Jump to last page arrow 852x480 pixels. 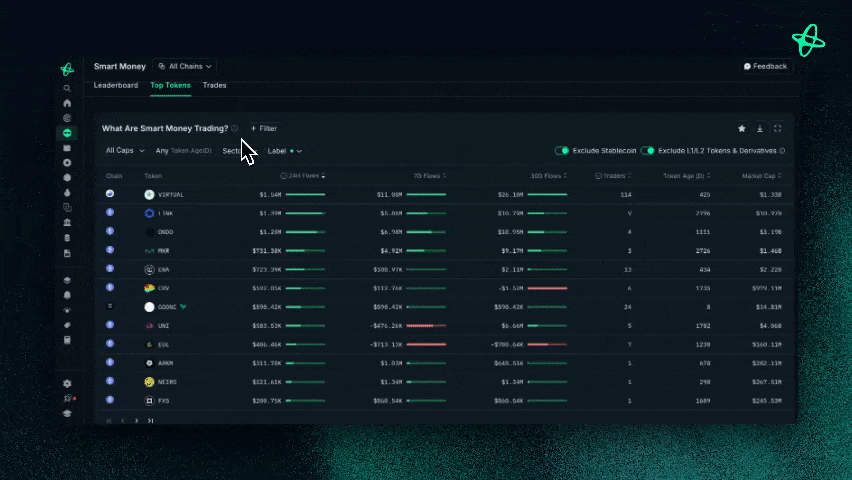[x=151, y=421]
